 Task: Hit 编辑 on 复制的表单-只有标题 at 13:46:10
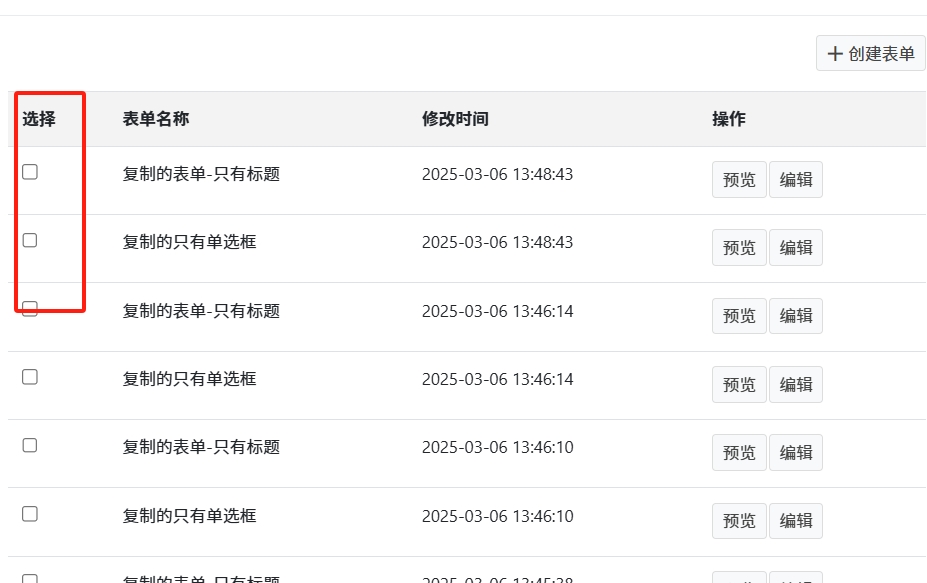(x=796, y=452)
